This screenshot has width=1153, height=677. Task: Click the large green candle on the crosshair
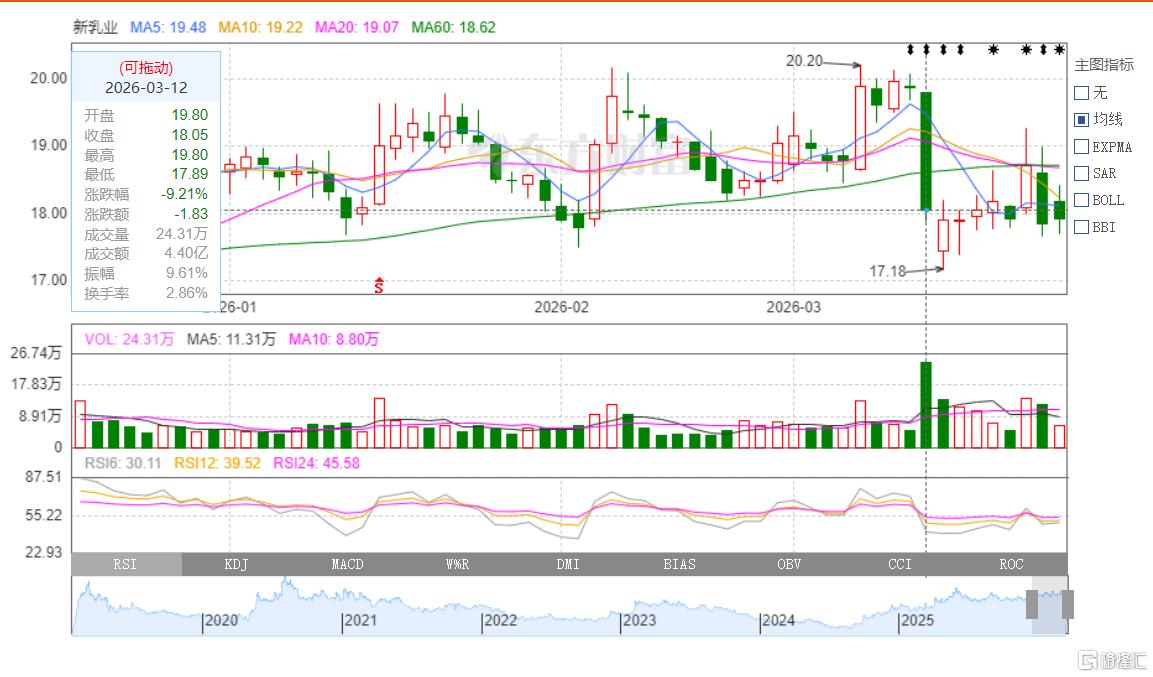926,151
